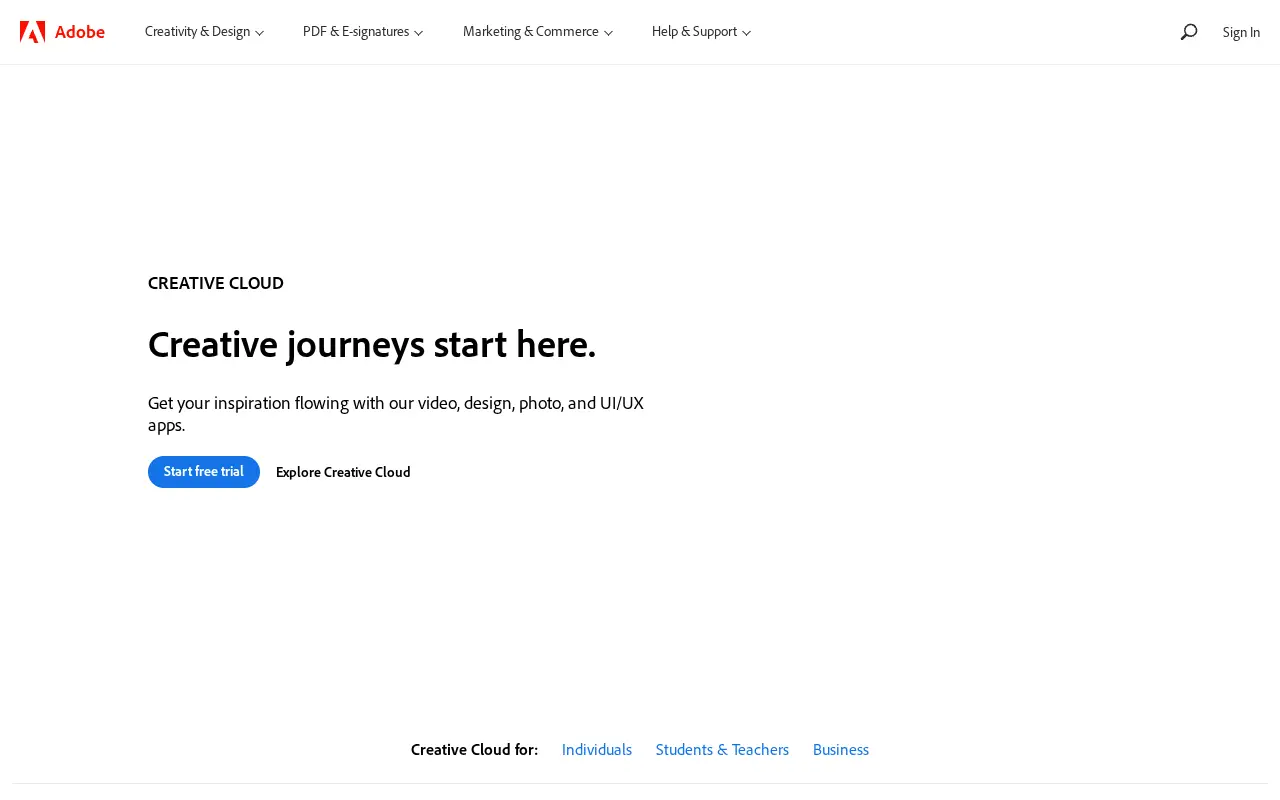Click the Adobe wordmark text
This screenshot has height=800, width=1280.
[80, 32]
